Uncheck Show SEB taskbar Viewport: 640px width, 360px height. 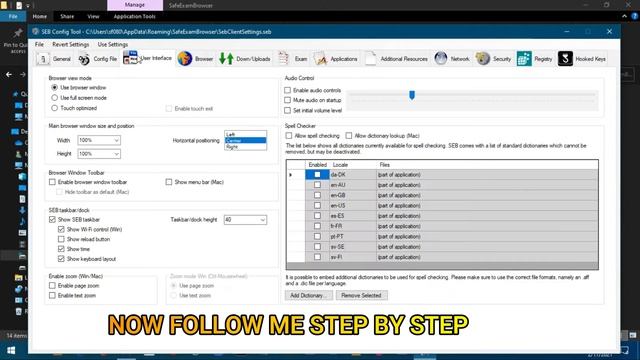(52, 220)
